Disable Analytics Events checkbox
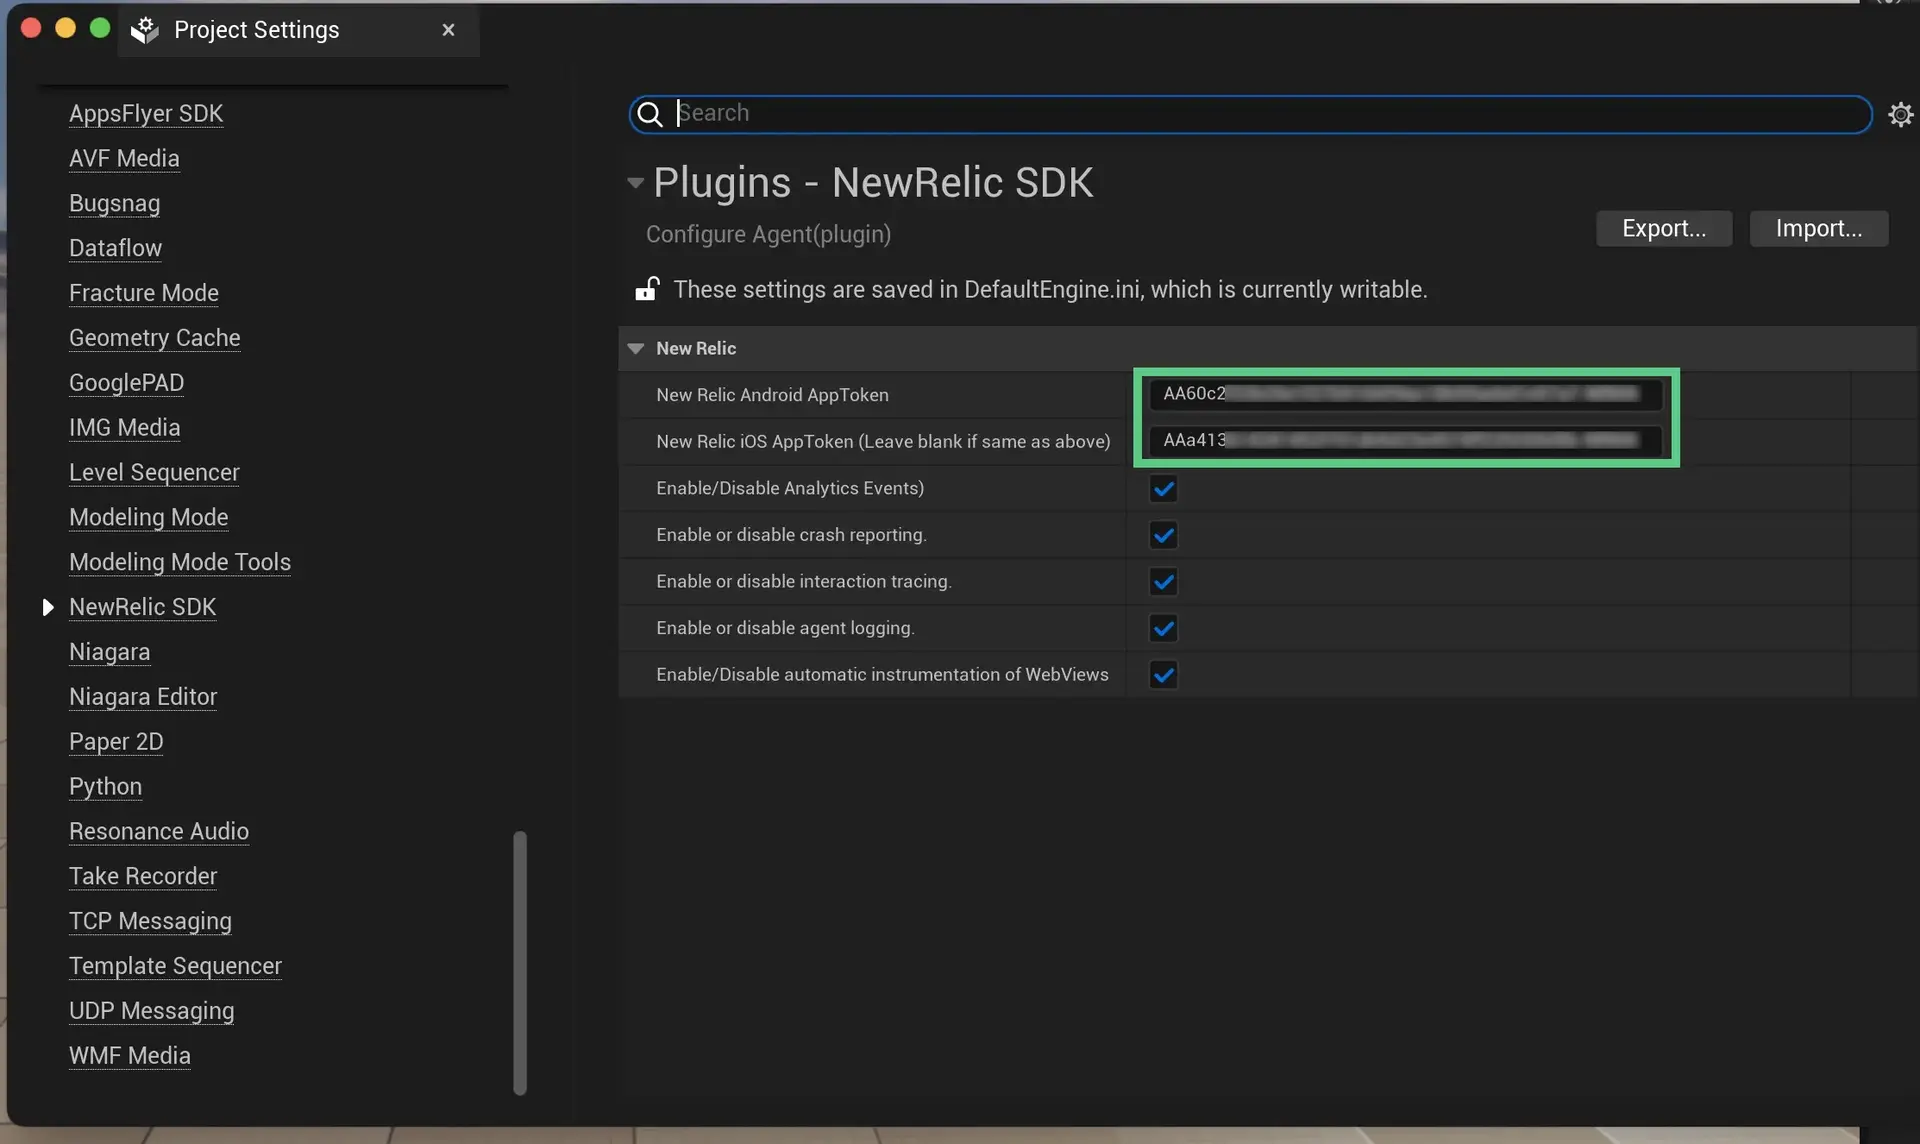The width and height of the screenshot is (1920, 1144). [x=1163, y=488]
